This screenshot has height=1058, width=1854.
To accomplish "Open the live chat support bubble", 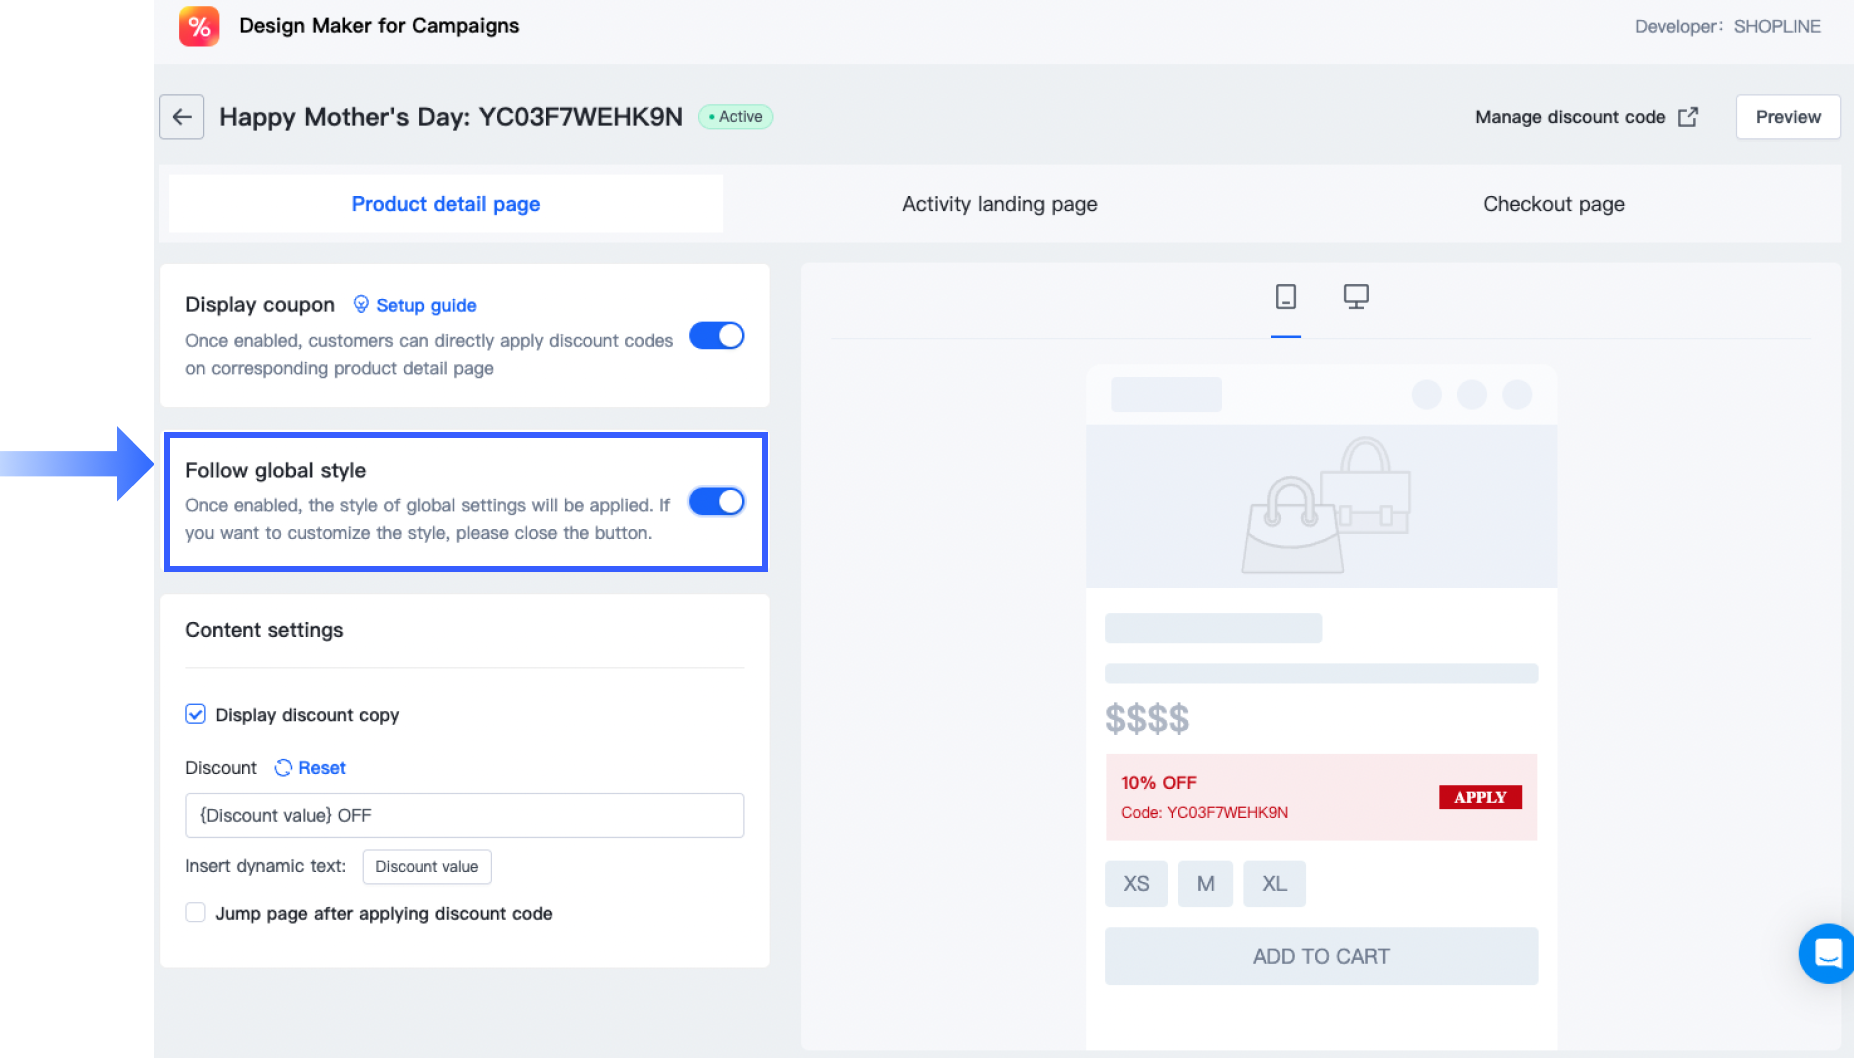I will (1827, 953).
